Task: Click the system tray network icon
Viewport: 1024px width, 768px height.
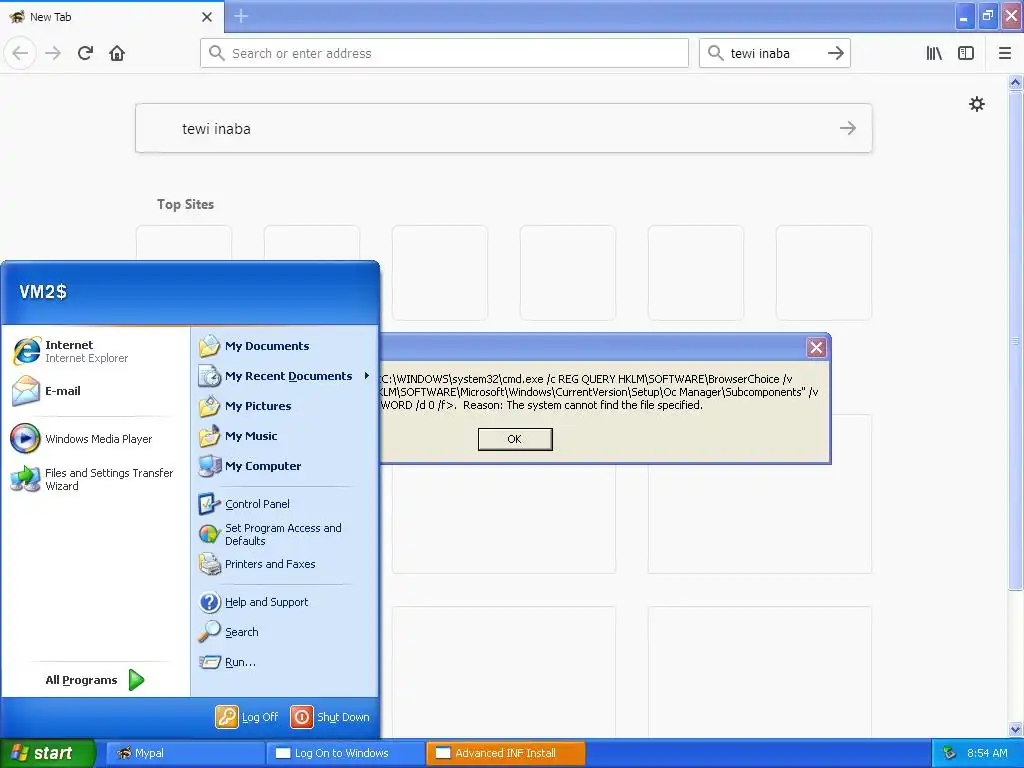Action: pos(949,753)
